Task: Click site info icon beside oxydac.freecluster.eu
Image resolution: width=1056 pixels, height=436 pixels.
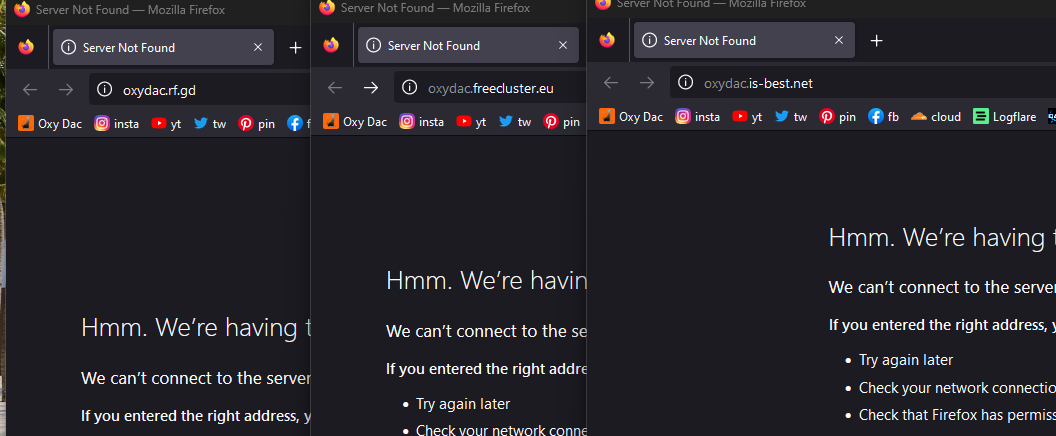Action: point(409,88)
